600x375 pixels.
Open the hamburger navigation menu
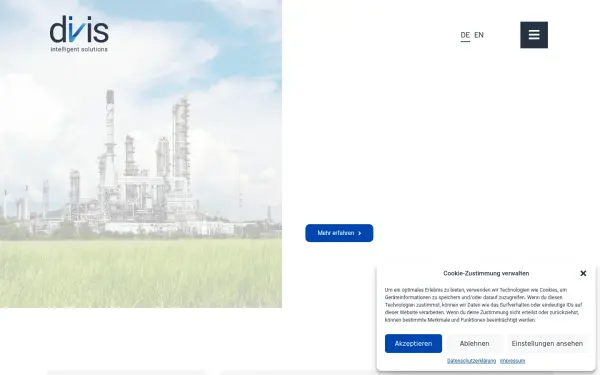pyautogui.click(x=534, y=35)
